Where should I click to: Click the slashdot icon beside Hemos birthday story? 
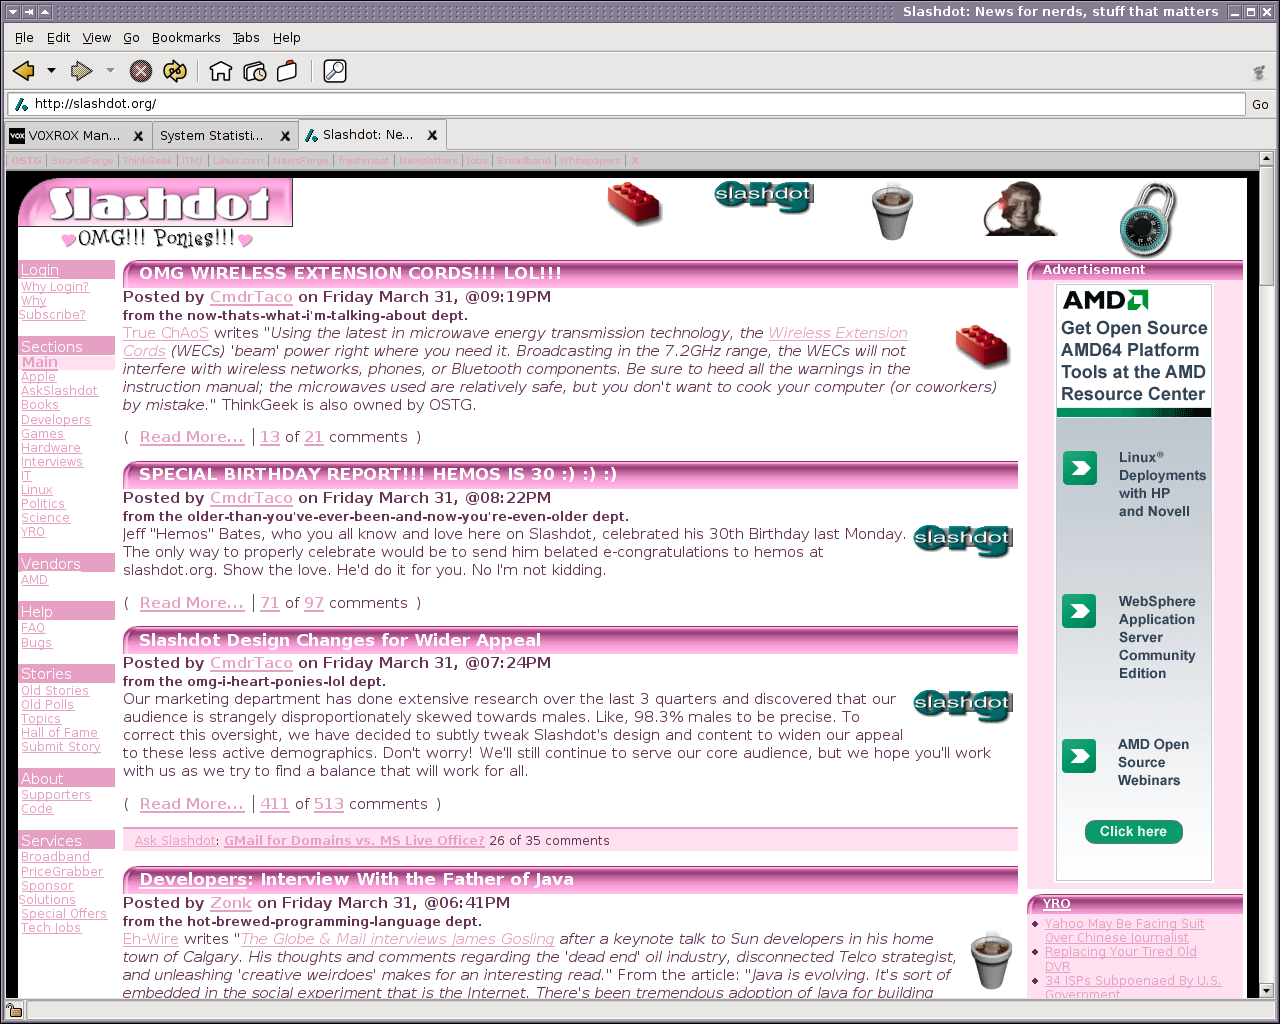coord(963,540)
